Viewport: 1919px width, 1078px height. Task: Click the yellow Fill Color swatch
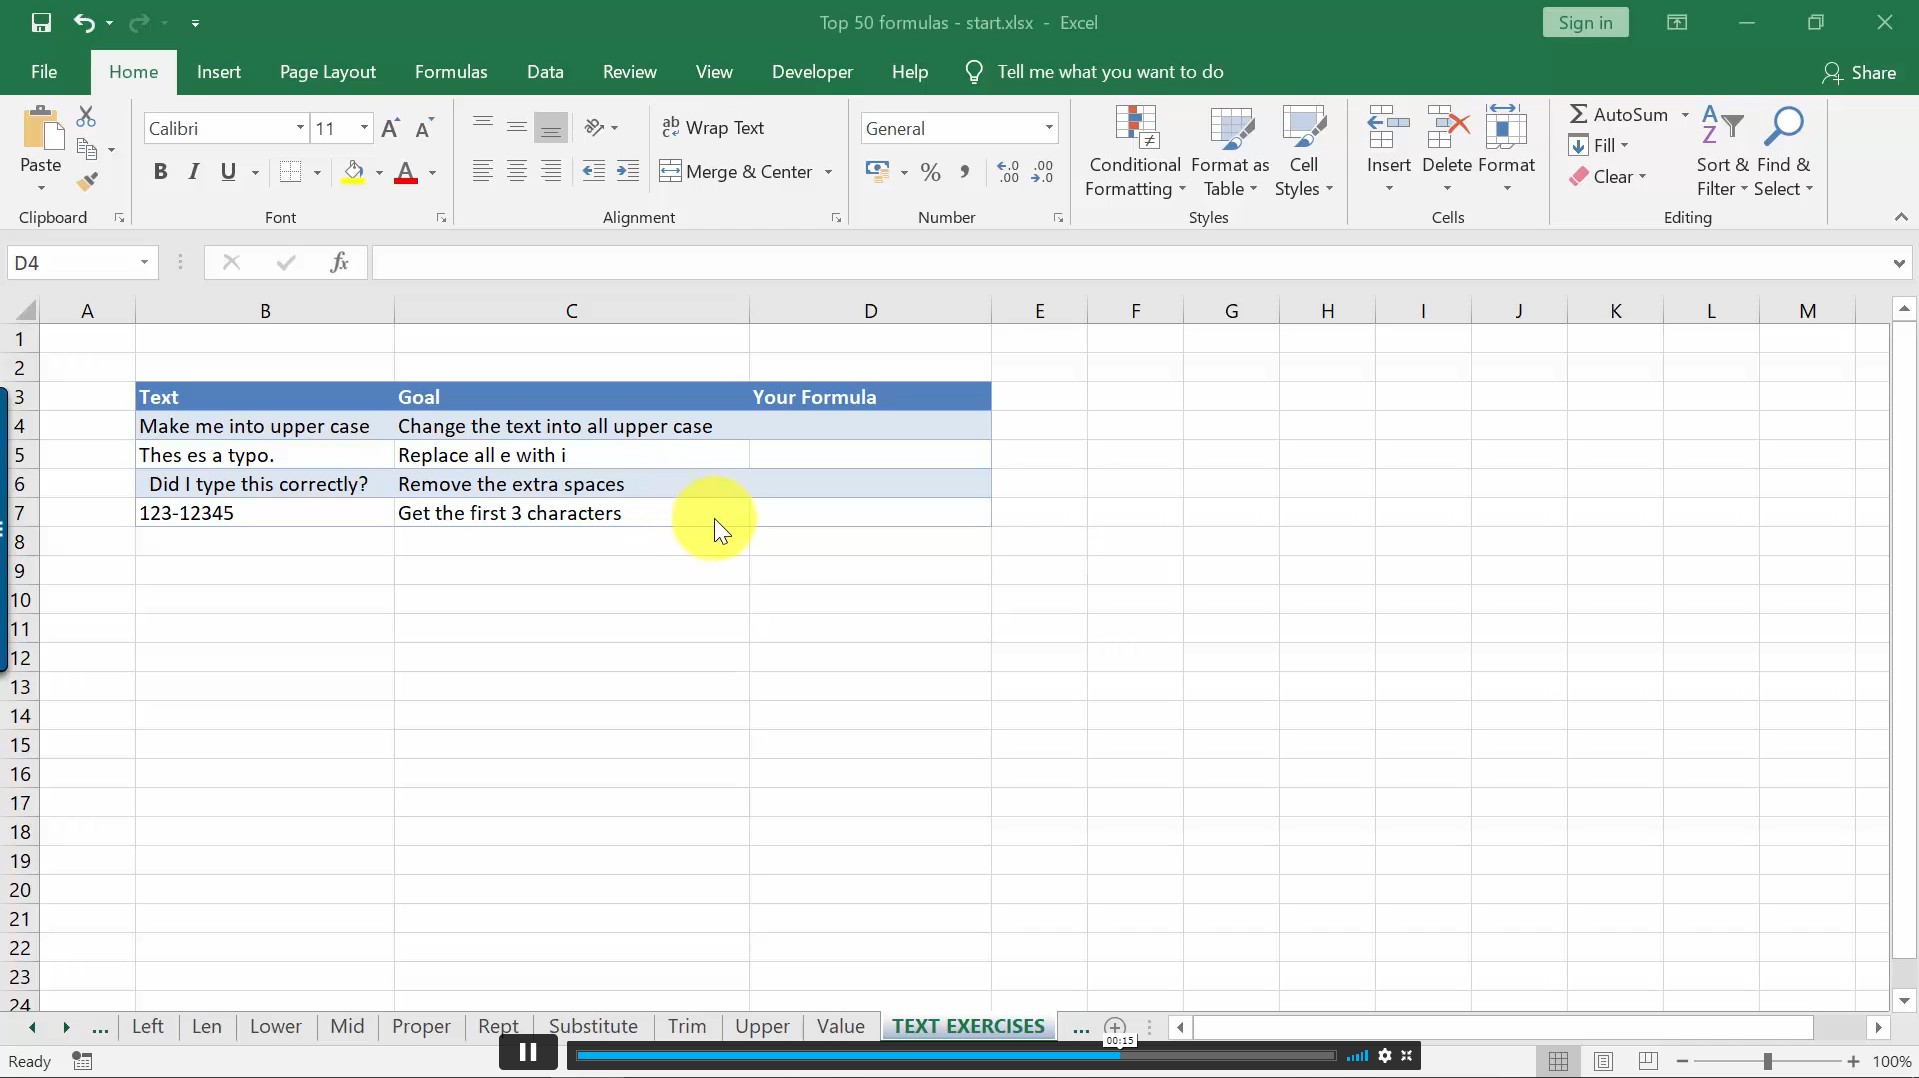(x=354, y=172)
